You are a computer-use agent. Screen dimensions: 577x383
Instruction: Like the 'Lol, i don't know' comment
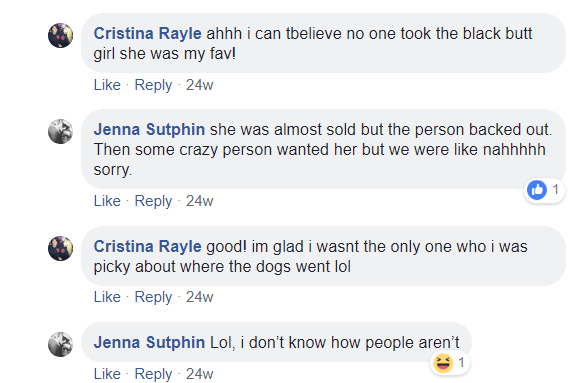pos(107,374)
